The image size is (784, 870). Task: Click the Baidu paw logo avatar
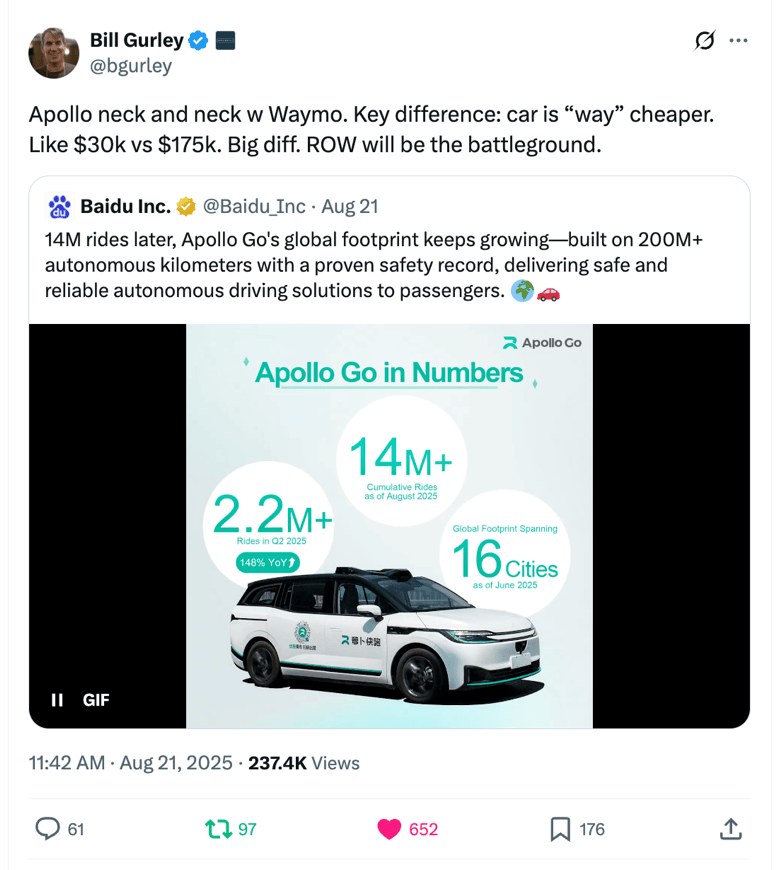pos(60,207)
